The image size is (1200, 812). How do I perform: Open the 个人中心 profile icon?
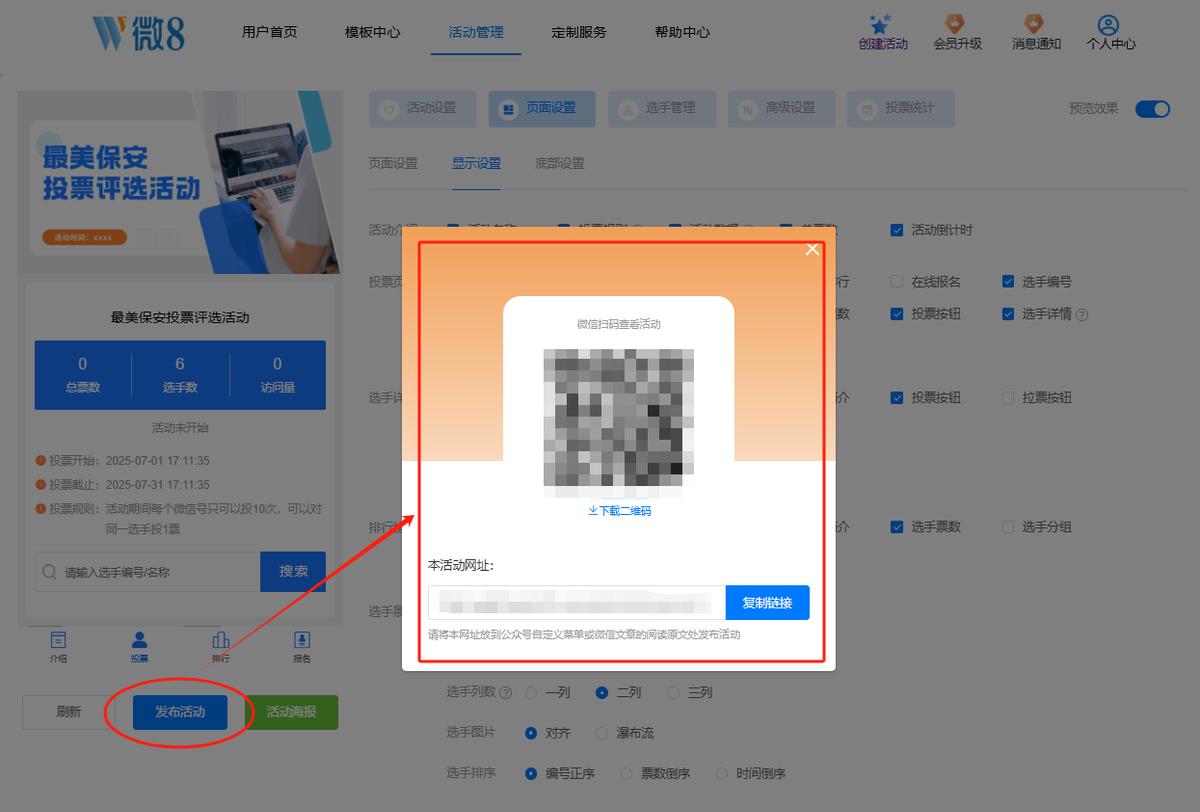[x=1111, y=32]
